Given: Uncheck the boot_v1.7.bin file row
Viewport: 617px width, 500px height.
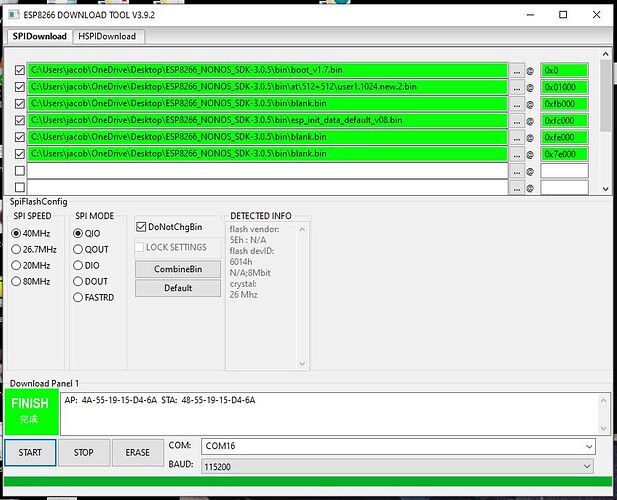Looking at the screenshot, I should click(x=20, y=70).
